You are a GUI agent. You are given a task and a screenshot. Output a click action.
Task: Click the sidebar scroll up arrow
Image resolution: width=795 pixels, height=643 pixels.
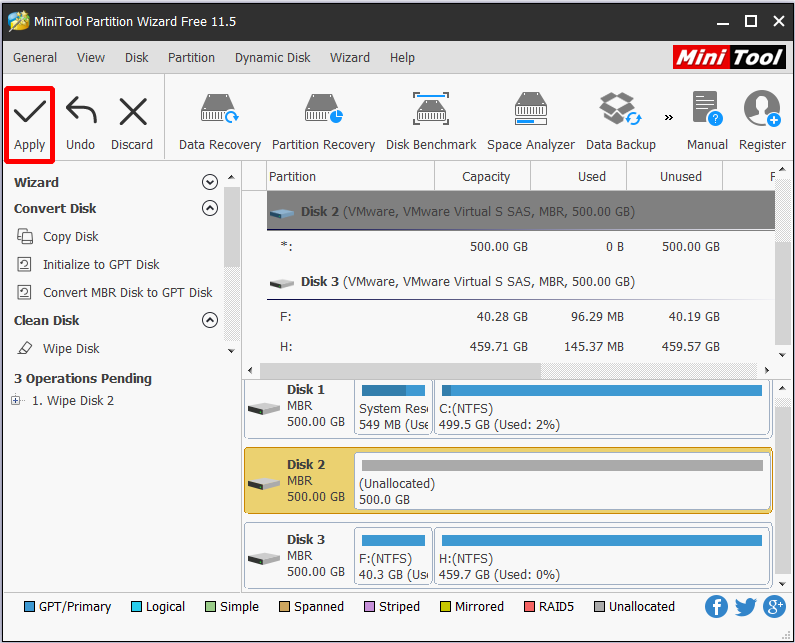[232, 177]
